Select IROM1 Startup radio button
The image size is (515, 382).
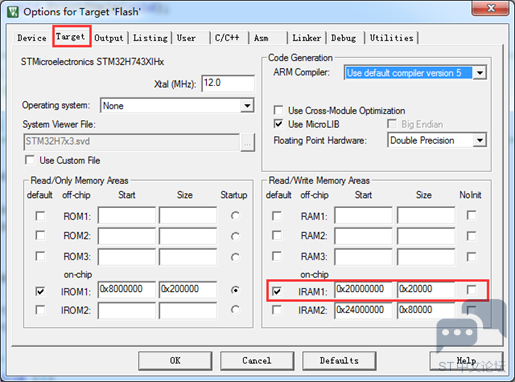coord(235,290)
